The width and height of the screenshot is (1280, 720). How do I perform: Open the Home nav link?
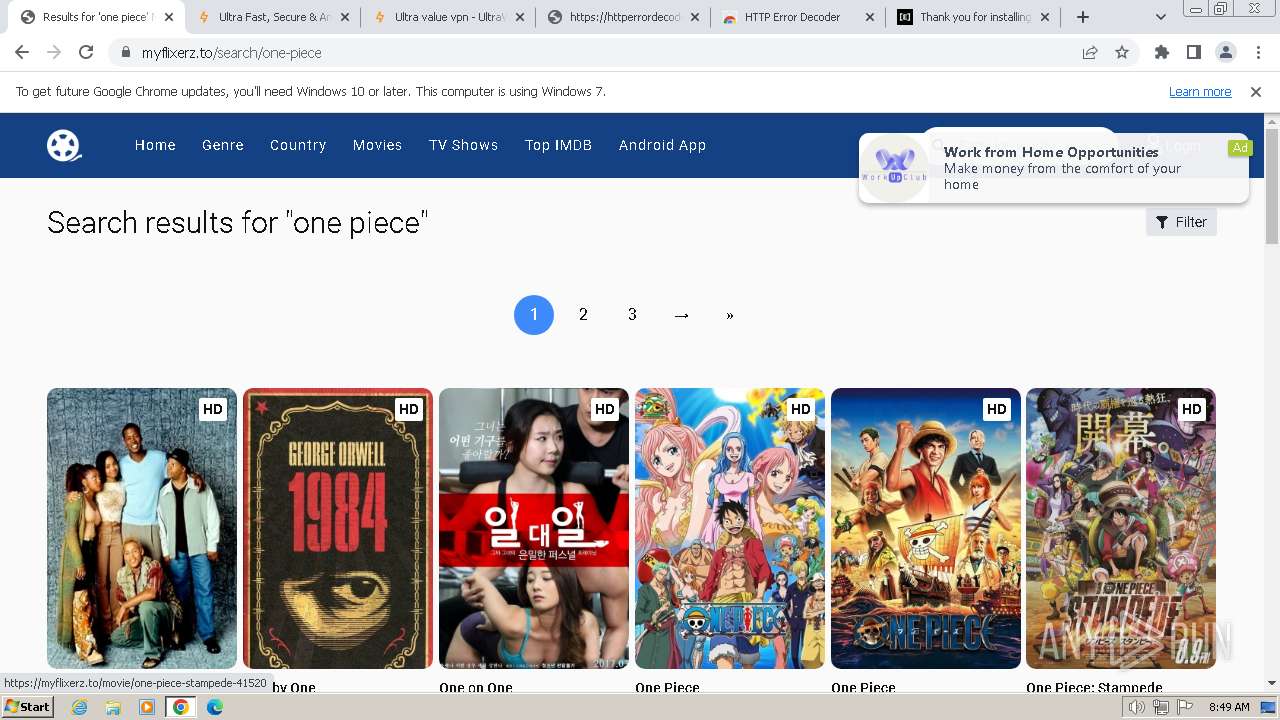tap(155, 145)
